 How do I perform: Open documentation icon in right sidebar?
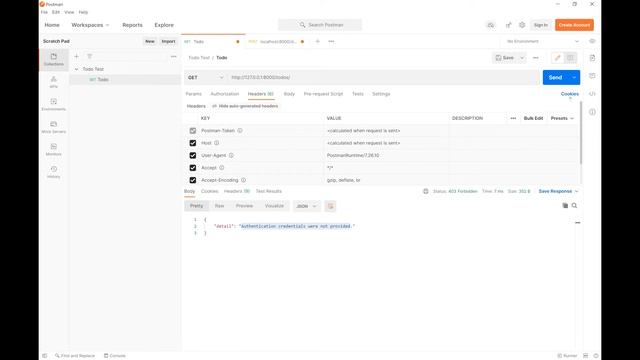(592, 58)
